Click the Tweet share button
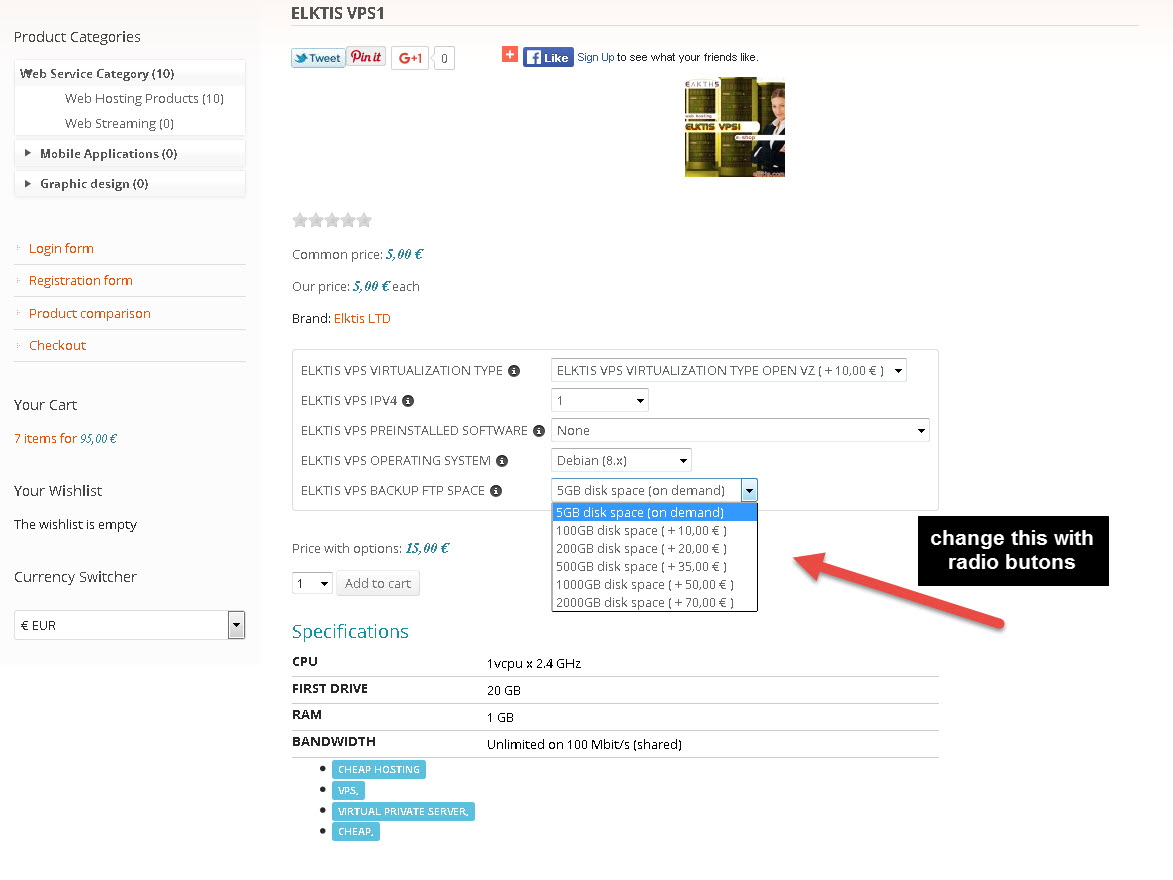This screenshot has width=1173, height=880. click(318, 58)
